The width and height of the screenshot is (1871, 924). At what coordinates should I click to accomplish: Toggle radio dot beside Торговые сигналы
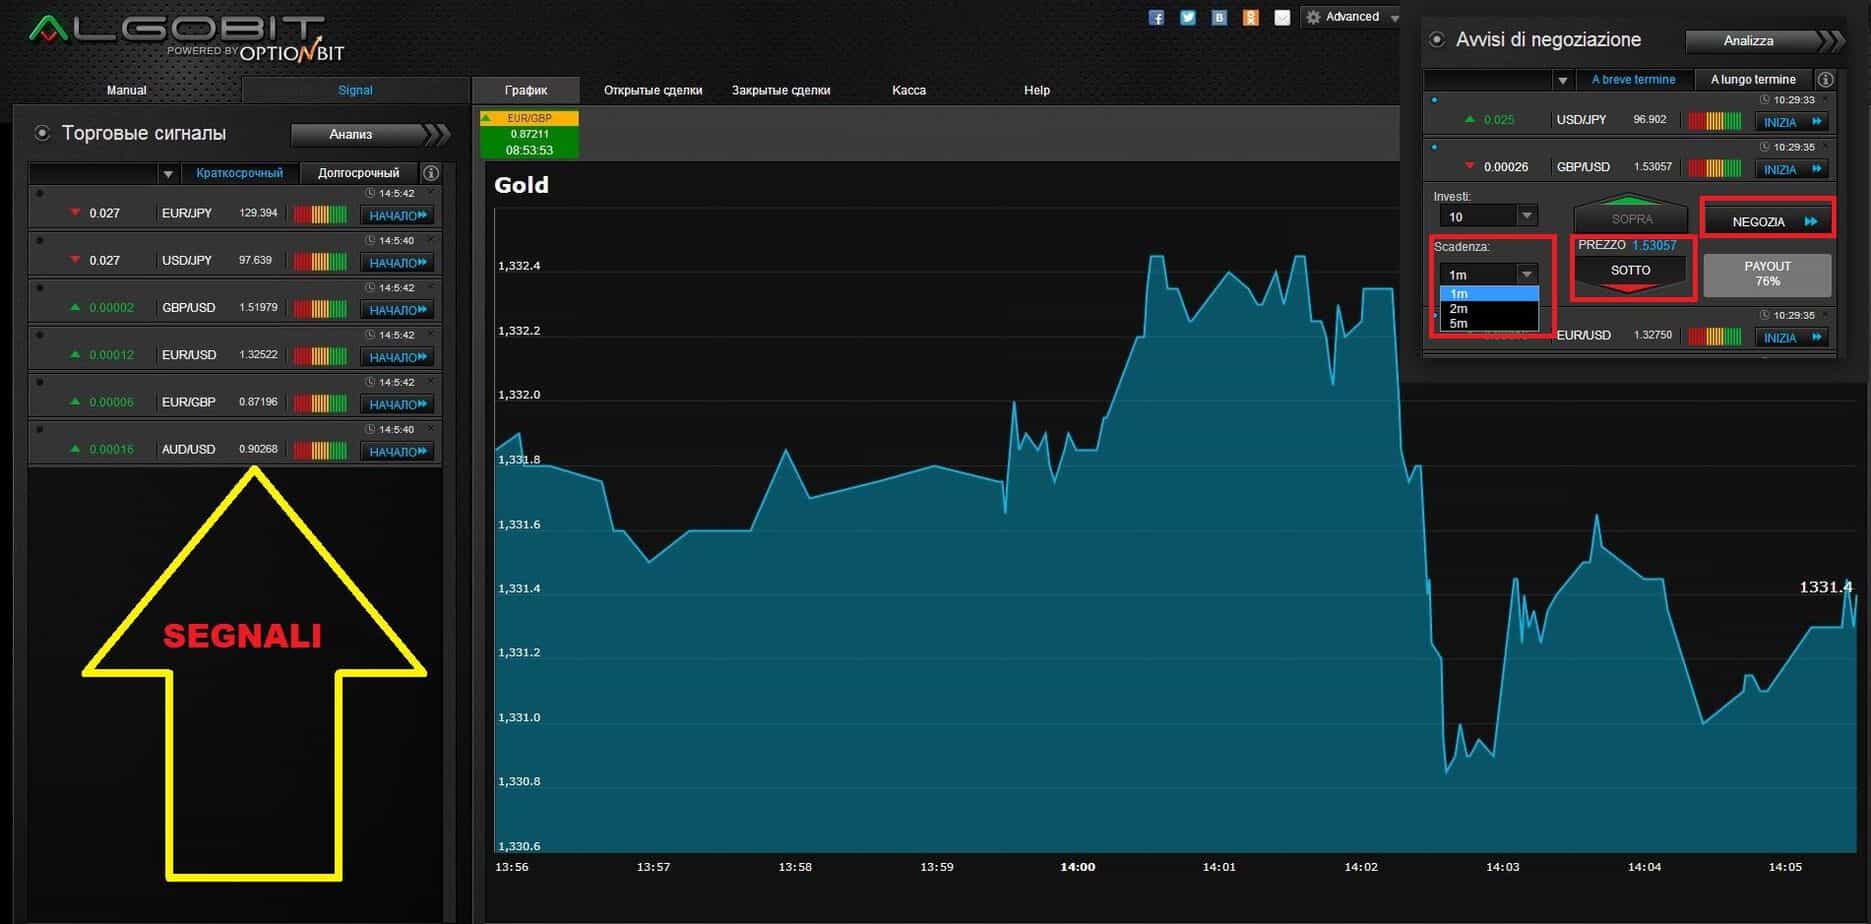42,133
